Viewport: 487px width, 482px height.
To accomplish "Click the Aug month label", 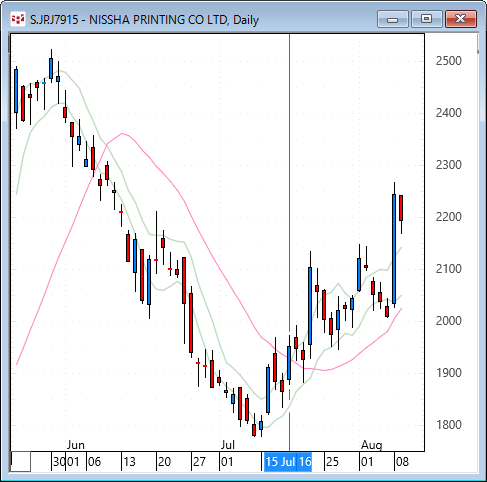I will [372, 445].
